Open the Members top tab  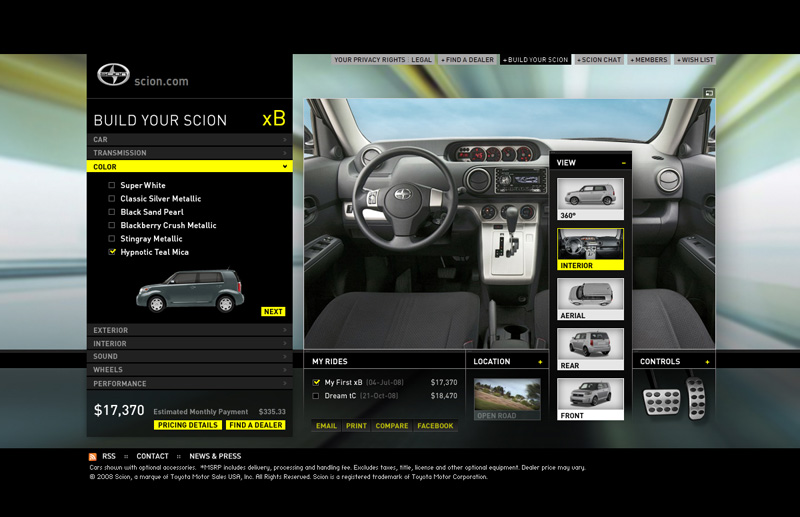pyautogui.click(x=648, y=60)
